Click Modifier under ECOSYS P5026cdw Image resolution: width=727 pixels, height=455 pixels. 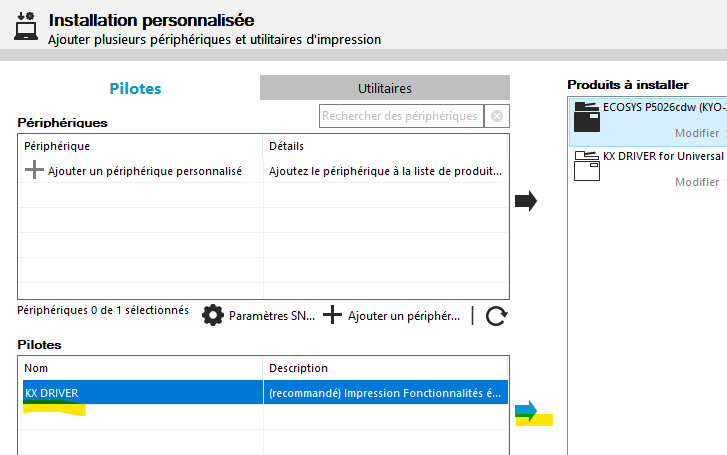point(696,133)
